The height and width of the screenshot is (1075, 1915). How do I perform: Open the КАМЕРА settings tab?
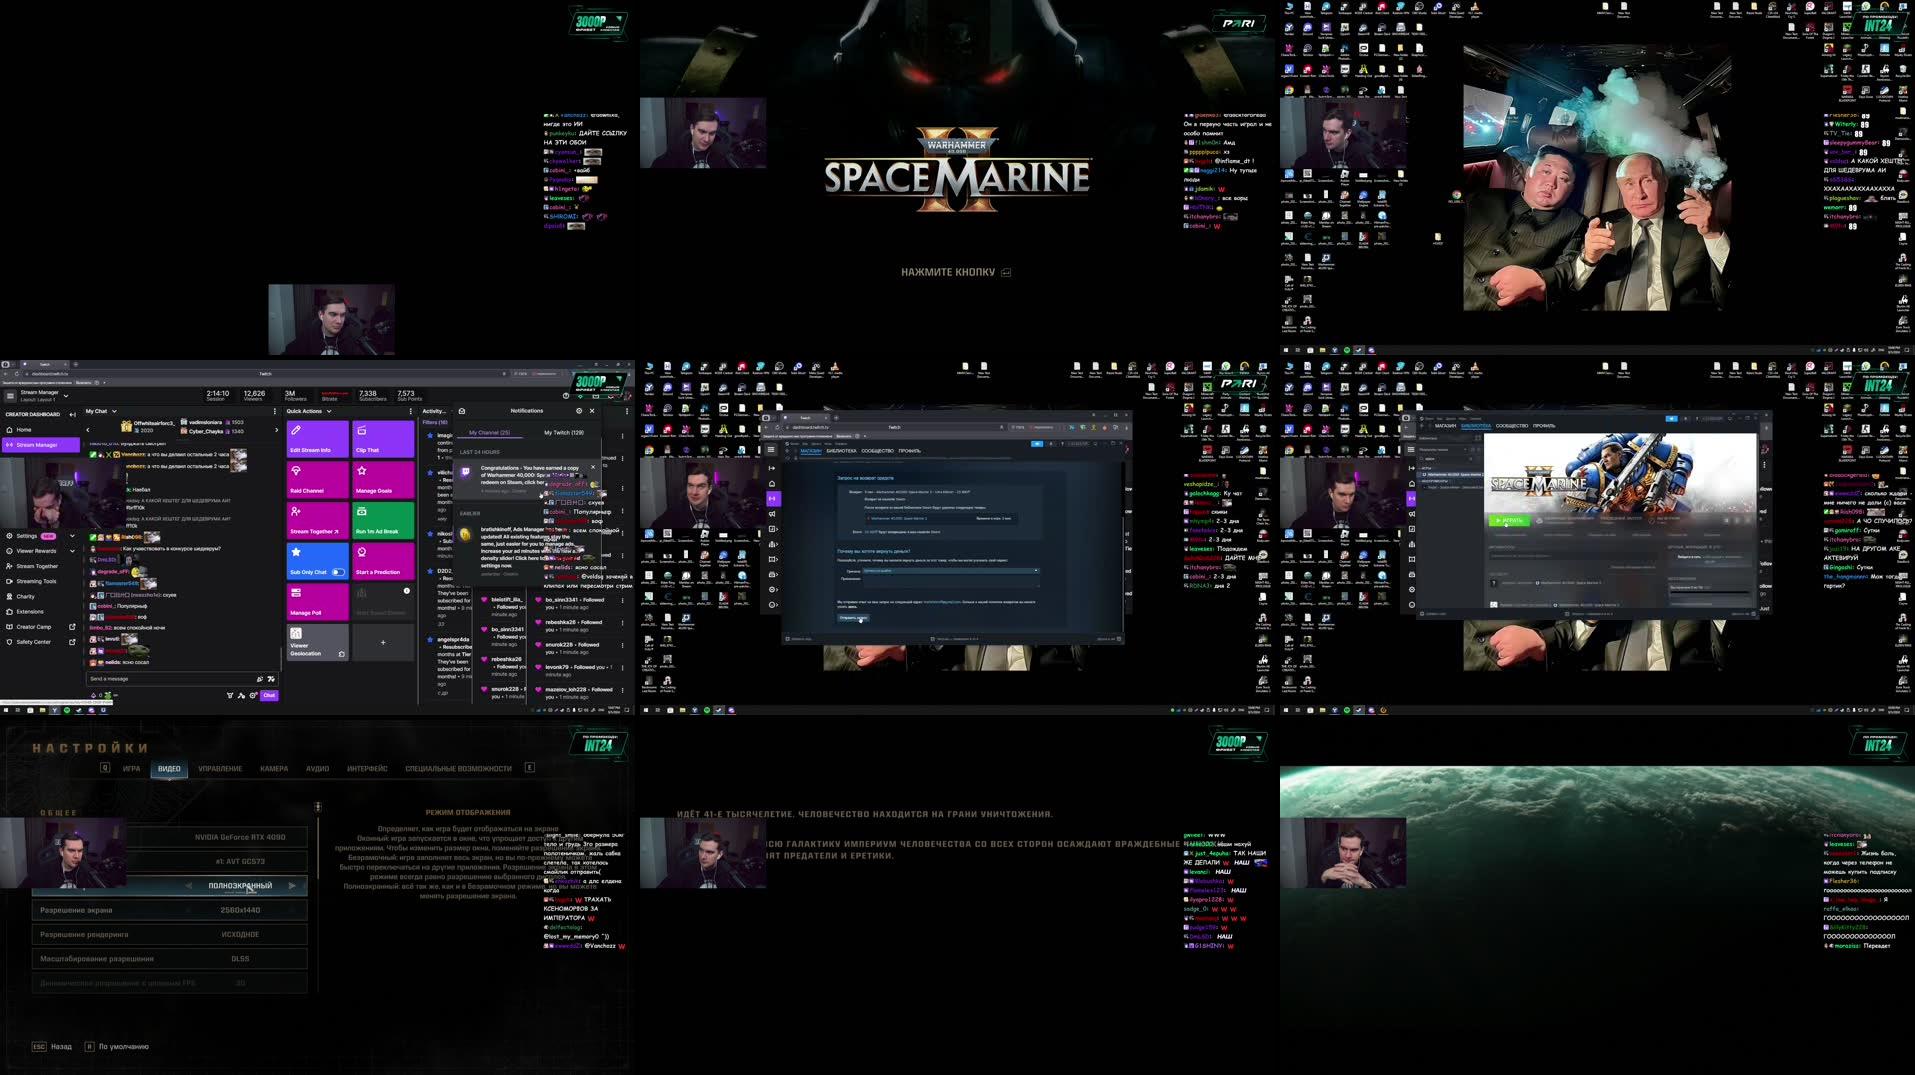(x=274, y=769)
